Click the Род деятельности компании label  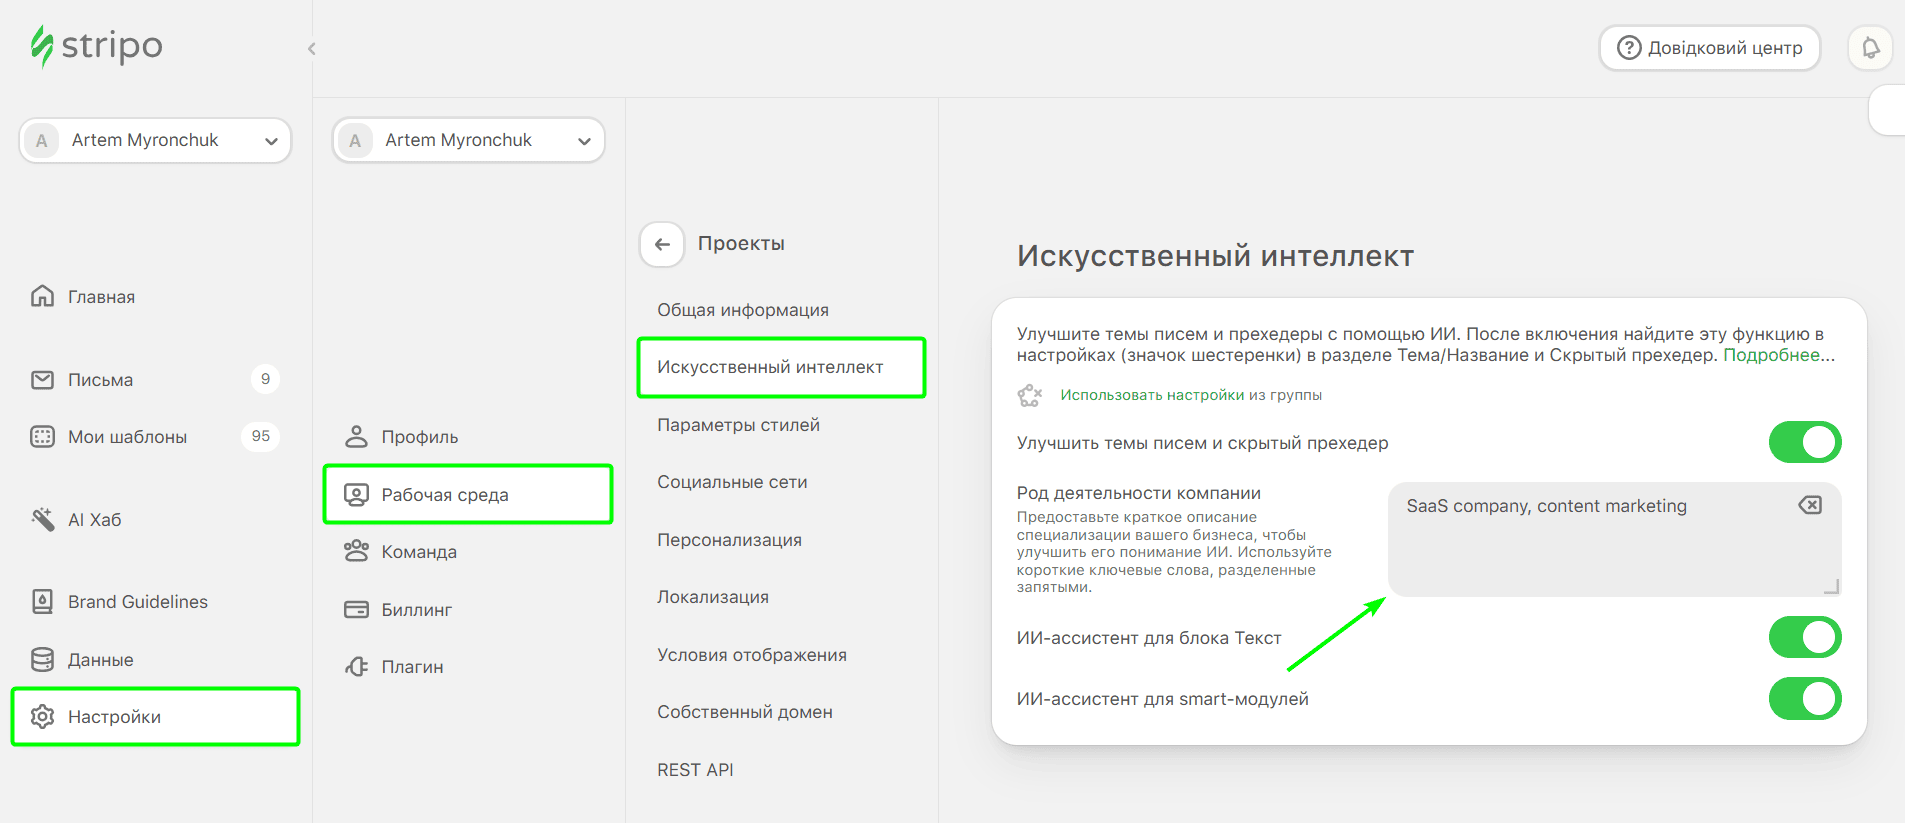[x=1138, y=493]
